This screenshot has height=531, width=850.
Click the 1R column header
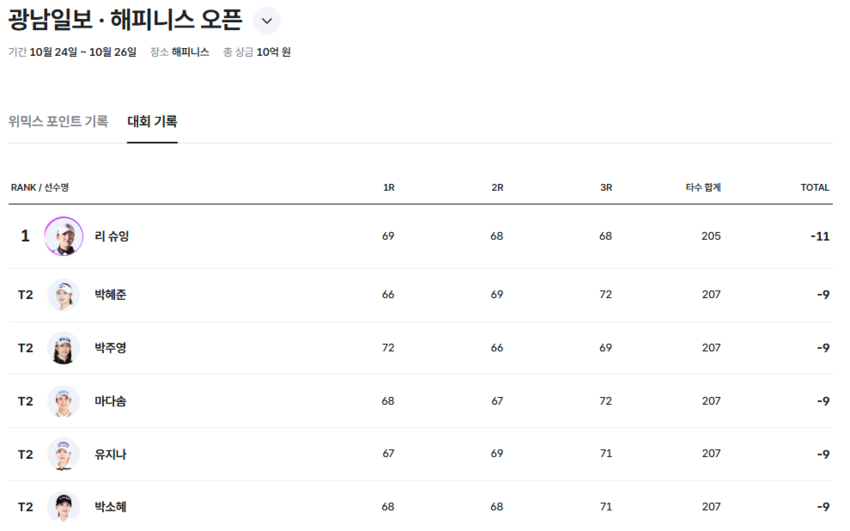click(389, 187)
